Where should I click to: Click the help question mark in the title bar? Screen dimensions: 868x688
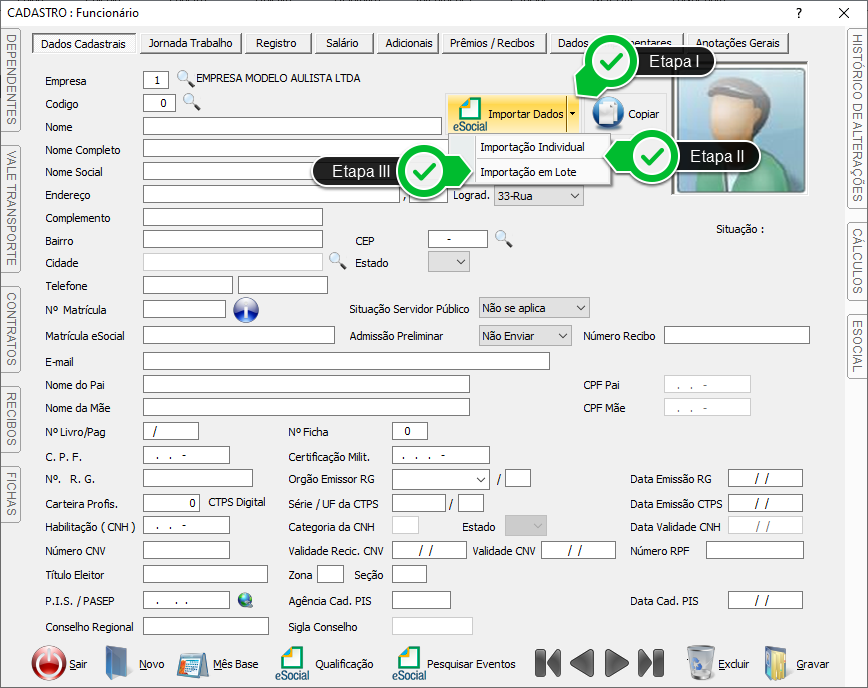click(799, 13)
